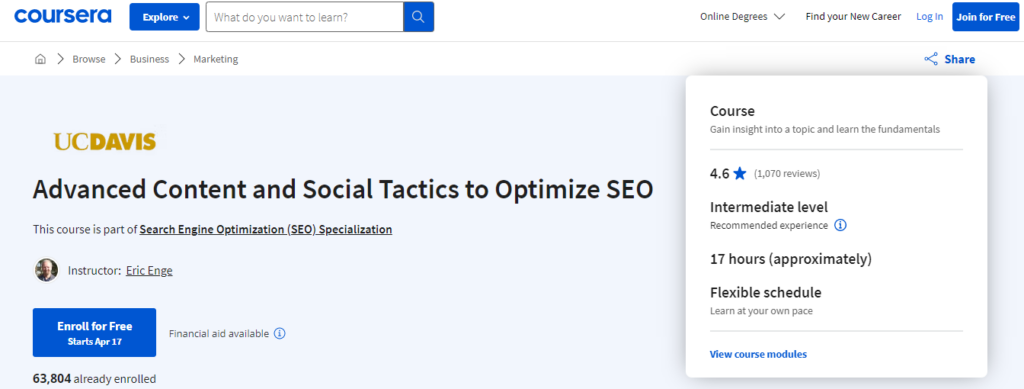Click the UC Davis logo

(104, 142)
